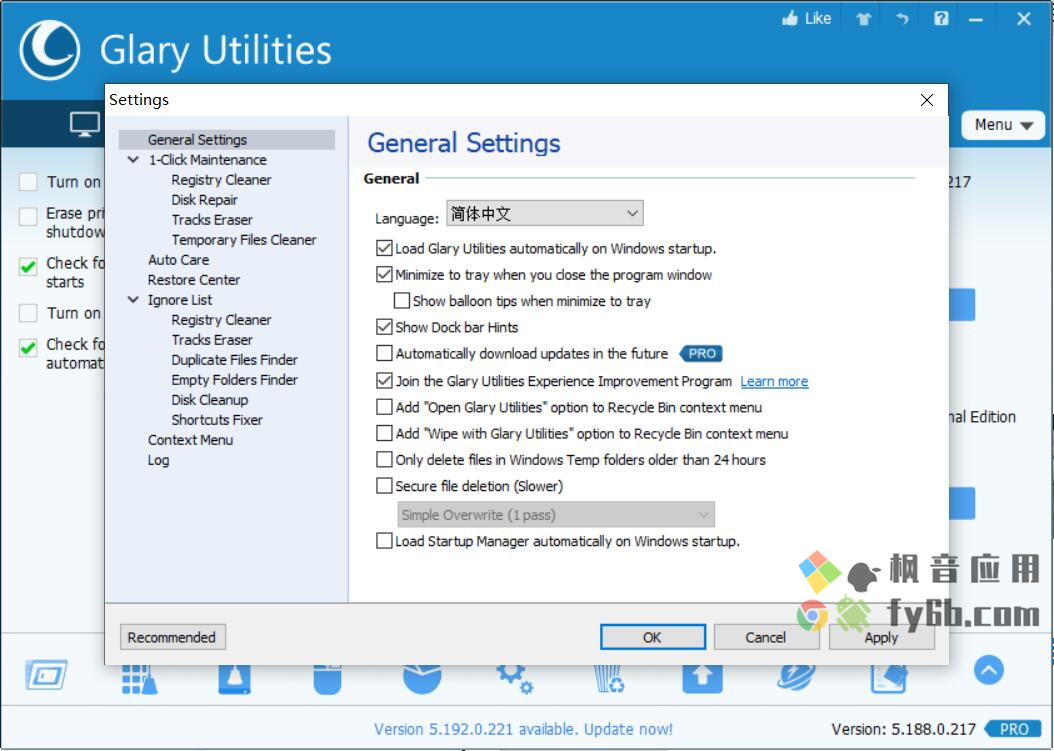Open Simple Overwrite (1 pass) dropdown

pyautogui.click(x=556, y=515)
